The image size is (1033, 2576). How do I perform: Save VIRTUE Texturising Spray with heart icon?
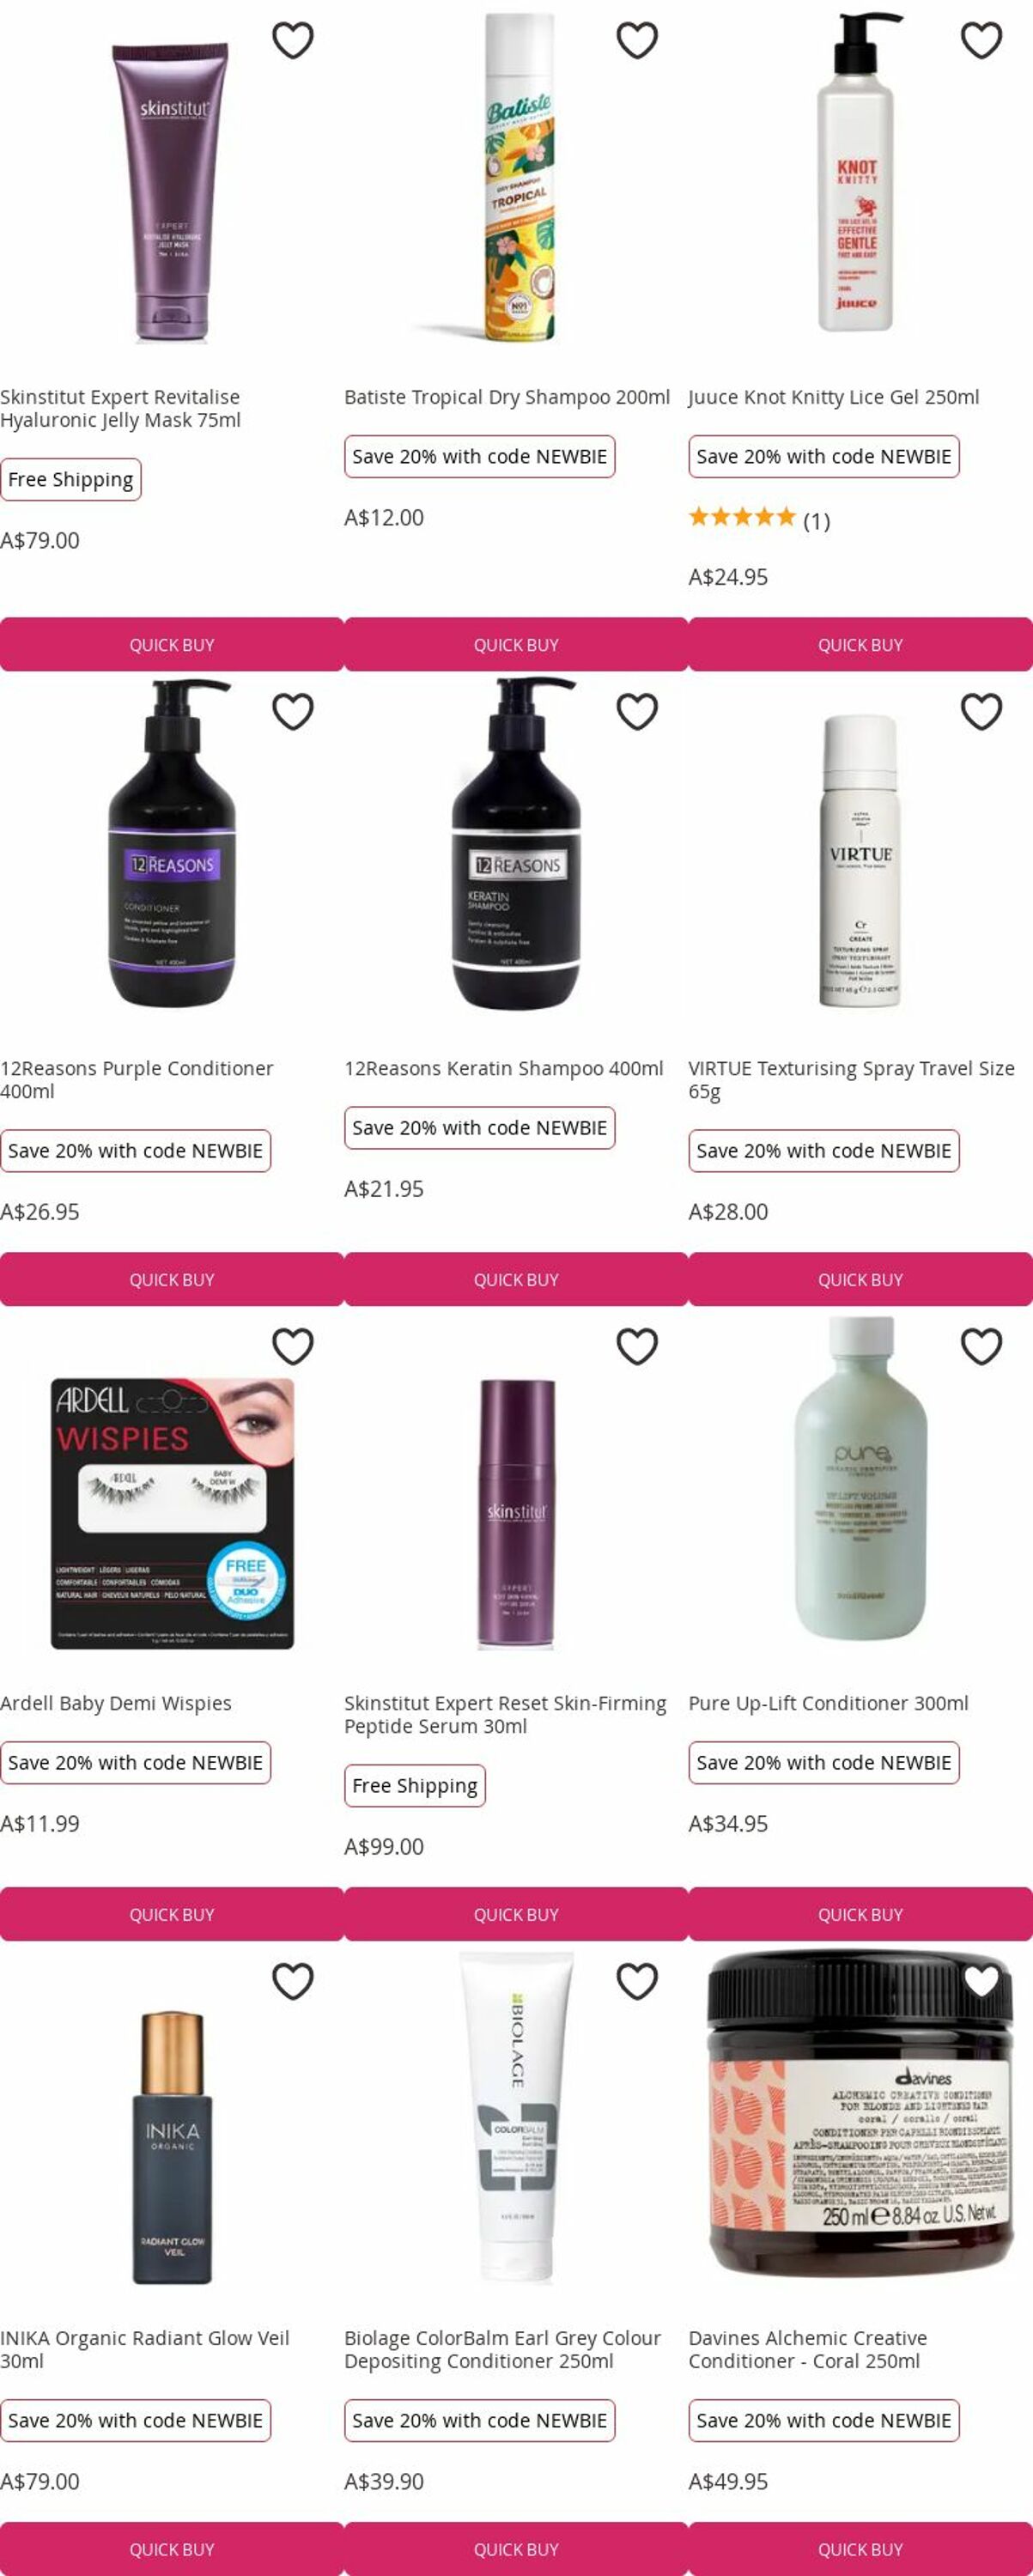click(x=981, y=712)
